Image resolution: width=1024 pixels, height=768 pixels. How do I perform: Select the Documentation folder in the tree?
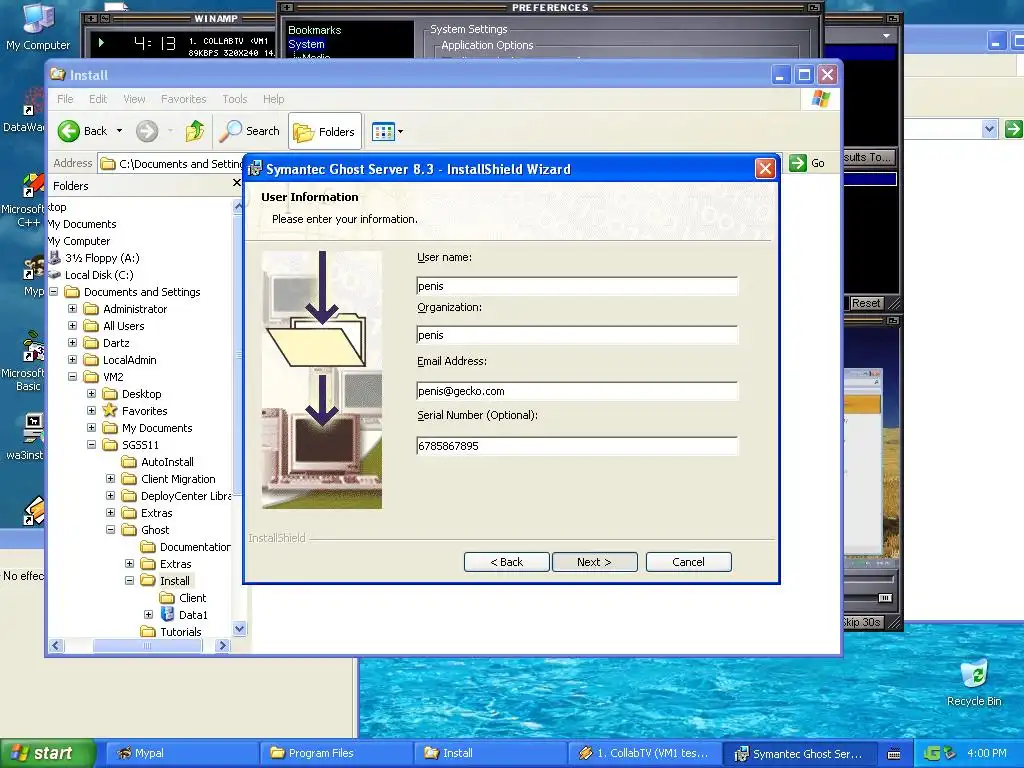pyautogui.click(x=195, y=547)
